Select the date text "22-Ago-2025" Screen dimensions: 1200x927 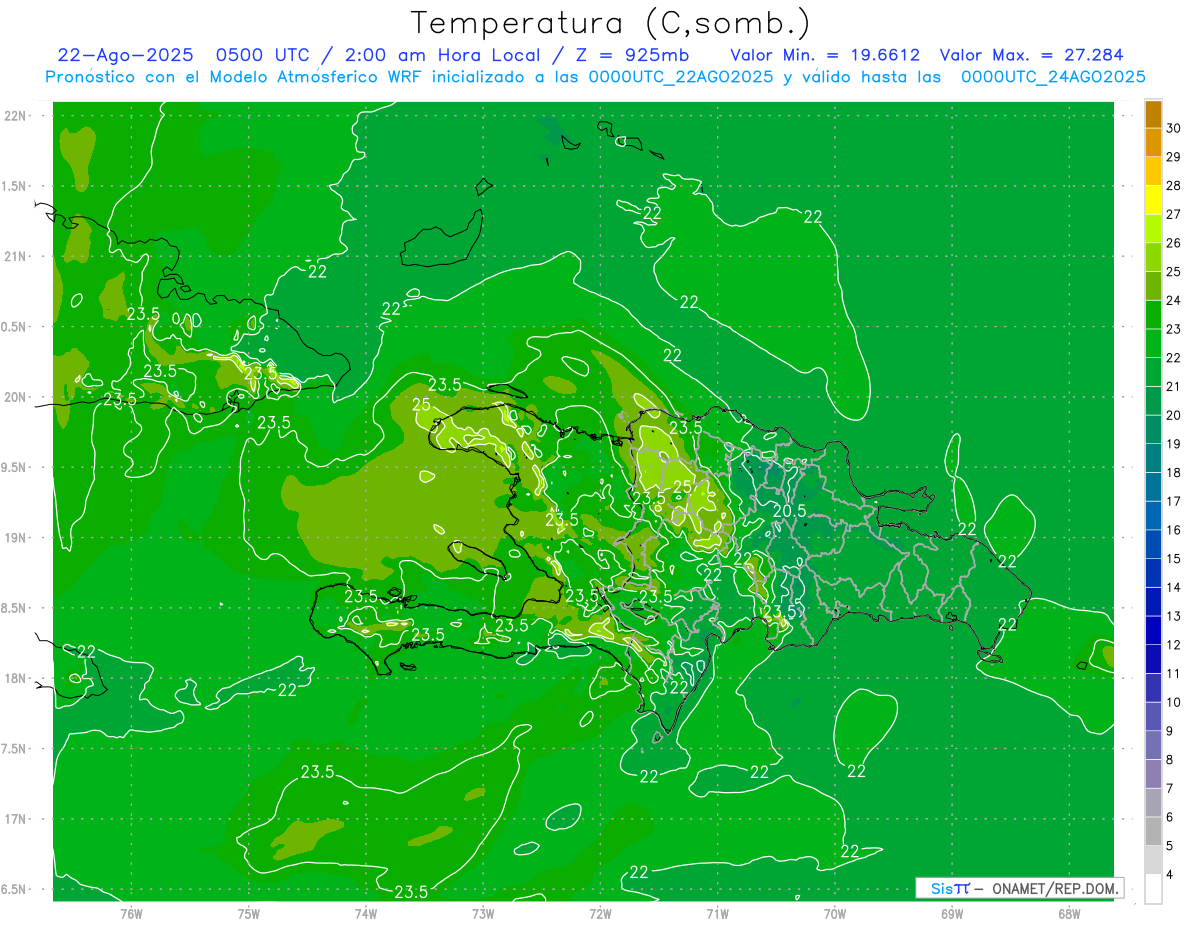tap(125, 55)
